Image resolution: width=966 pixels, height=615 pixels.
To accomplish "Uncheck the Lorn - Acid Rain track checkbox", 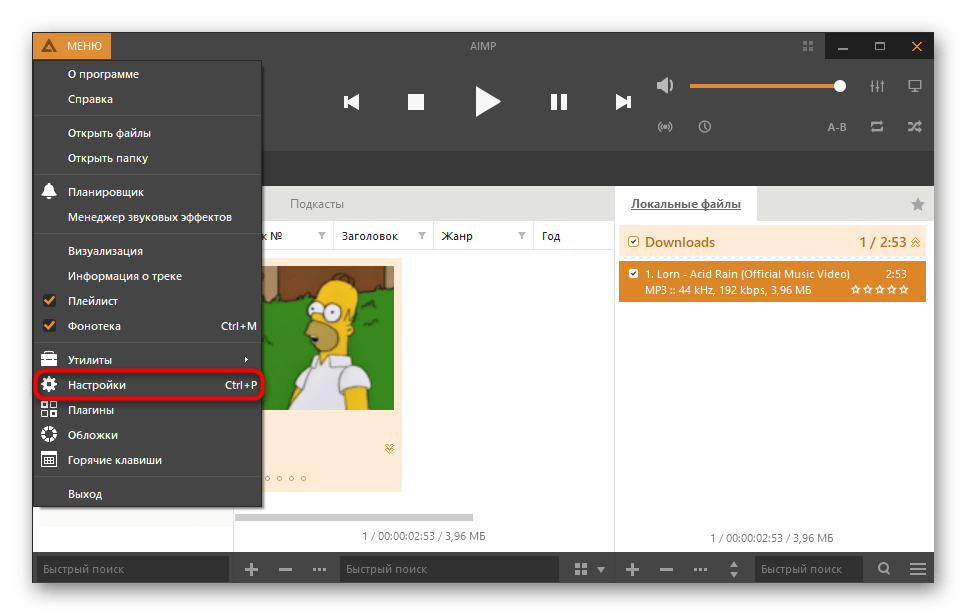I will [x=633, y=274].
